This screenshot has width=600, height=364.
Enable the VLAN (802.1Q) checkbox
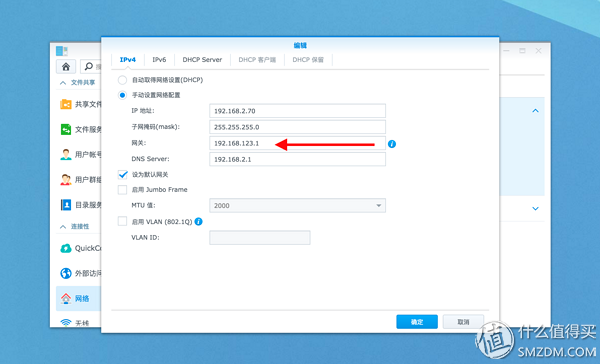tap(122, 221)
